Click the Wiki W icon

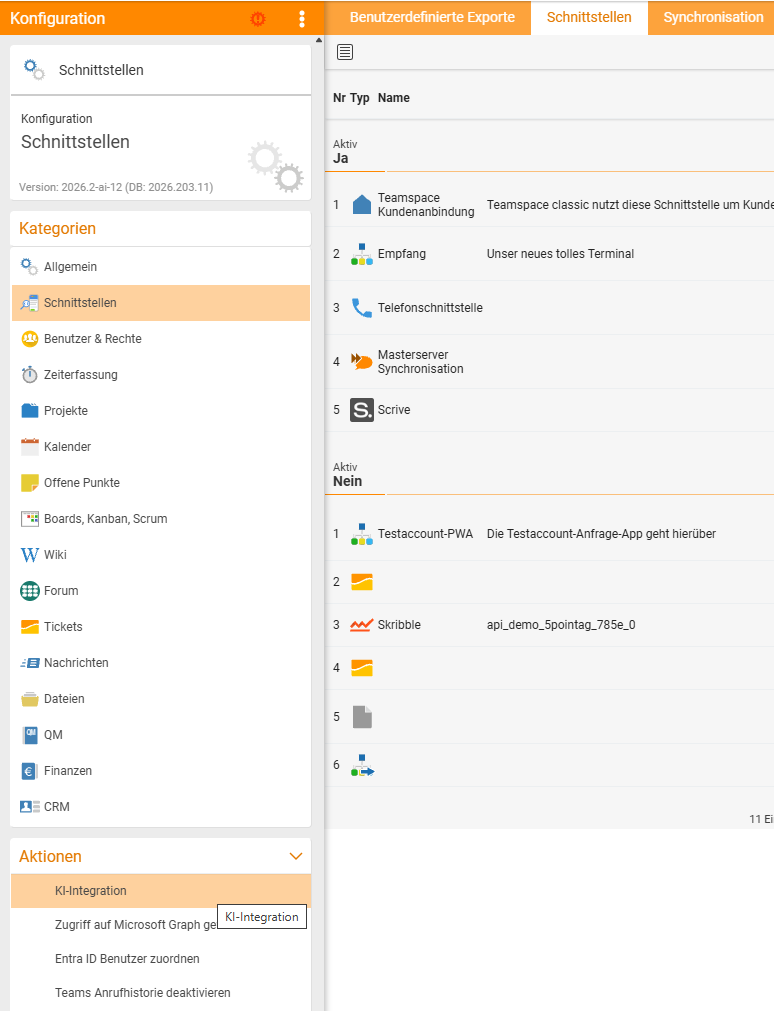[x=30, y=555]
